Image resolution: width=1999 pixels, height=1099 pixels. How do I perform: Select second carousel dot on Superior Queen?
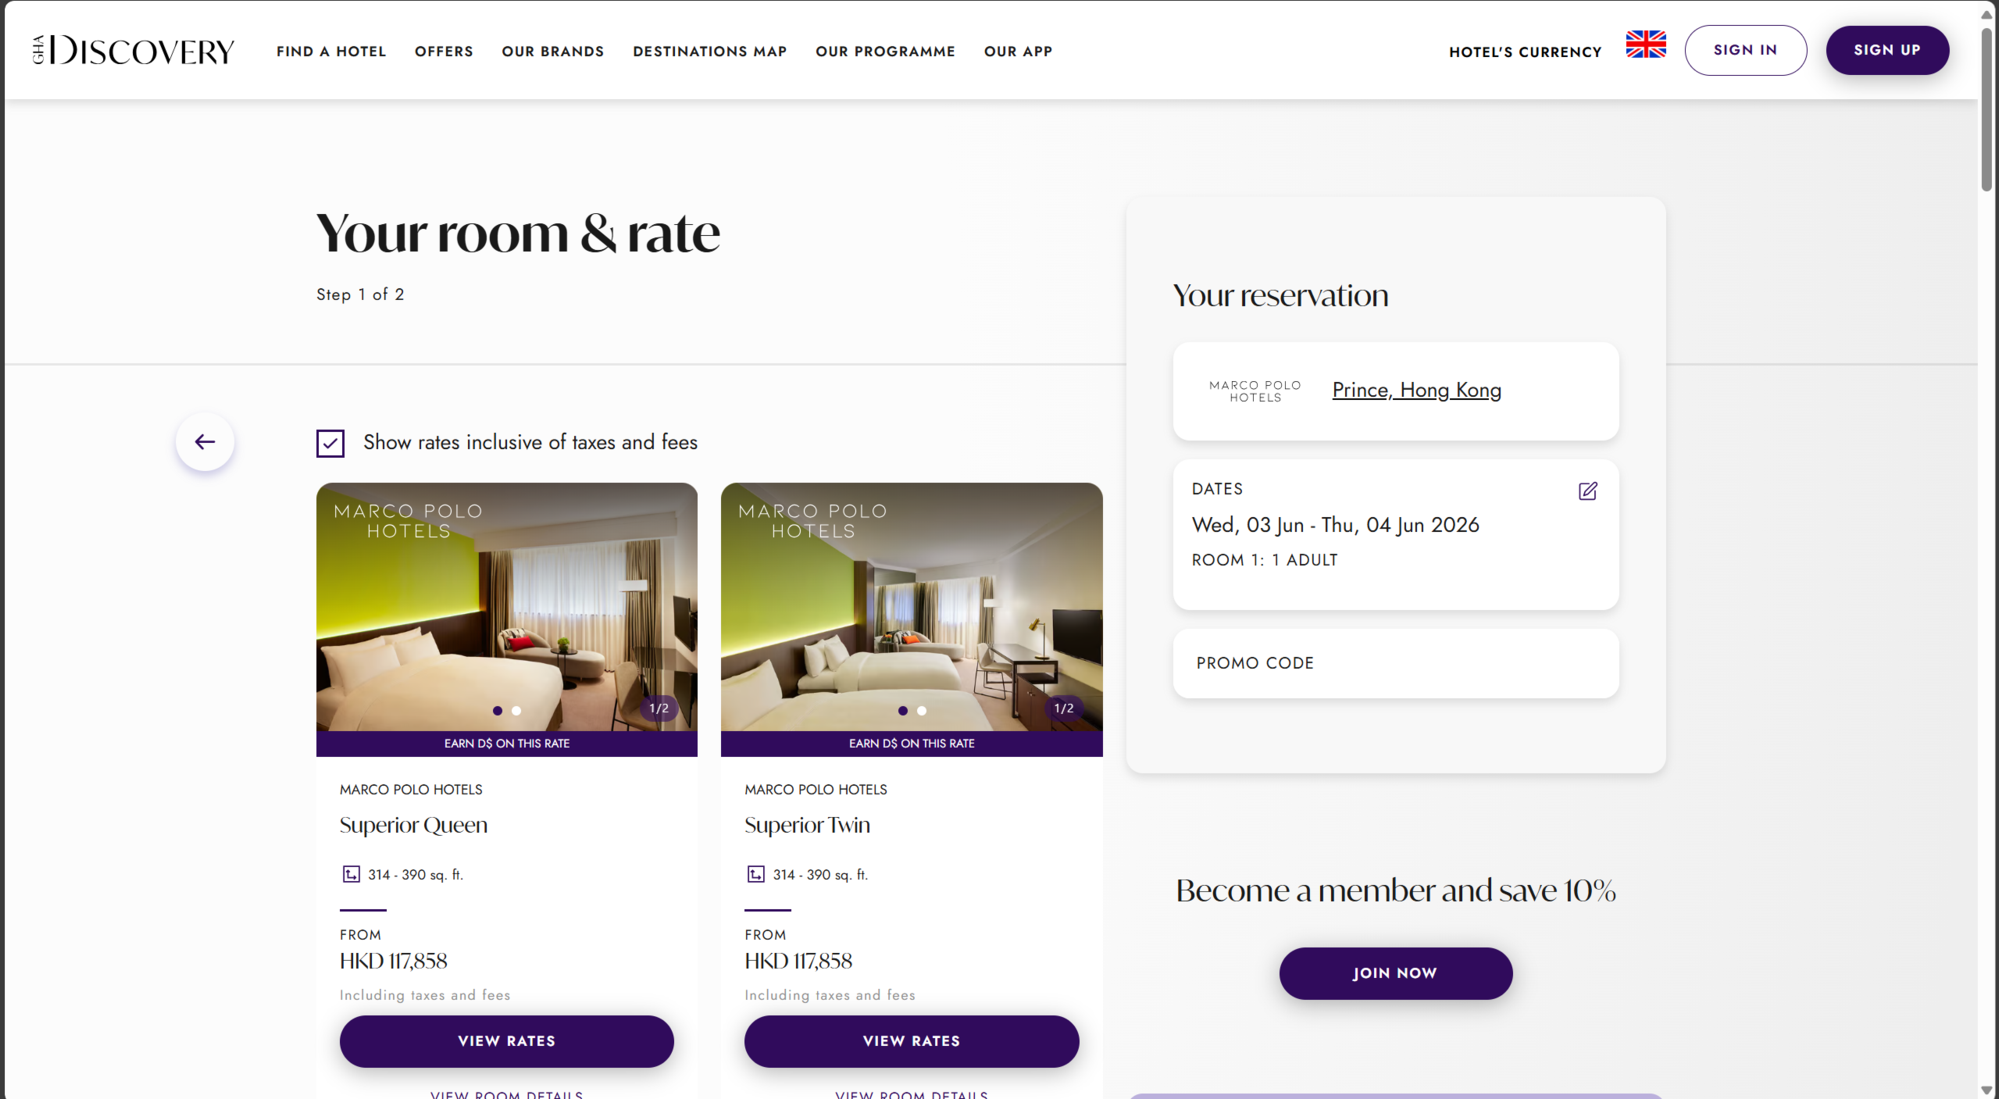click(516, 711)
